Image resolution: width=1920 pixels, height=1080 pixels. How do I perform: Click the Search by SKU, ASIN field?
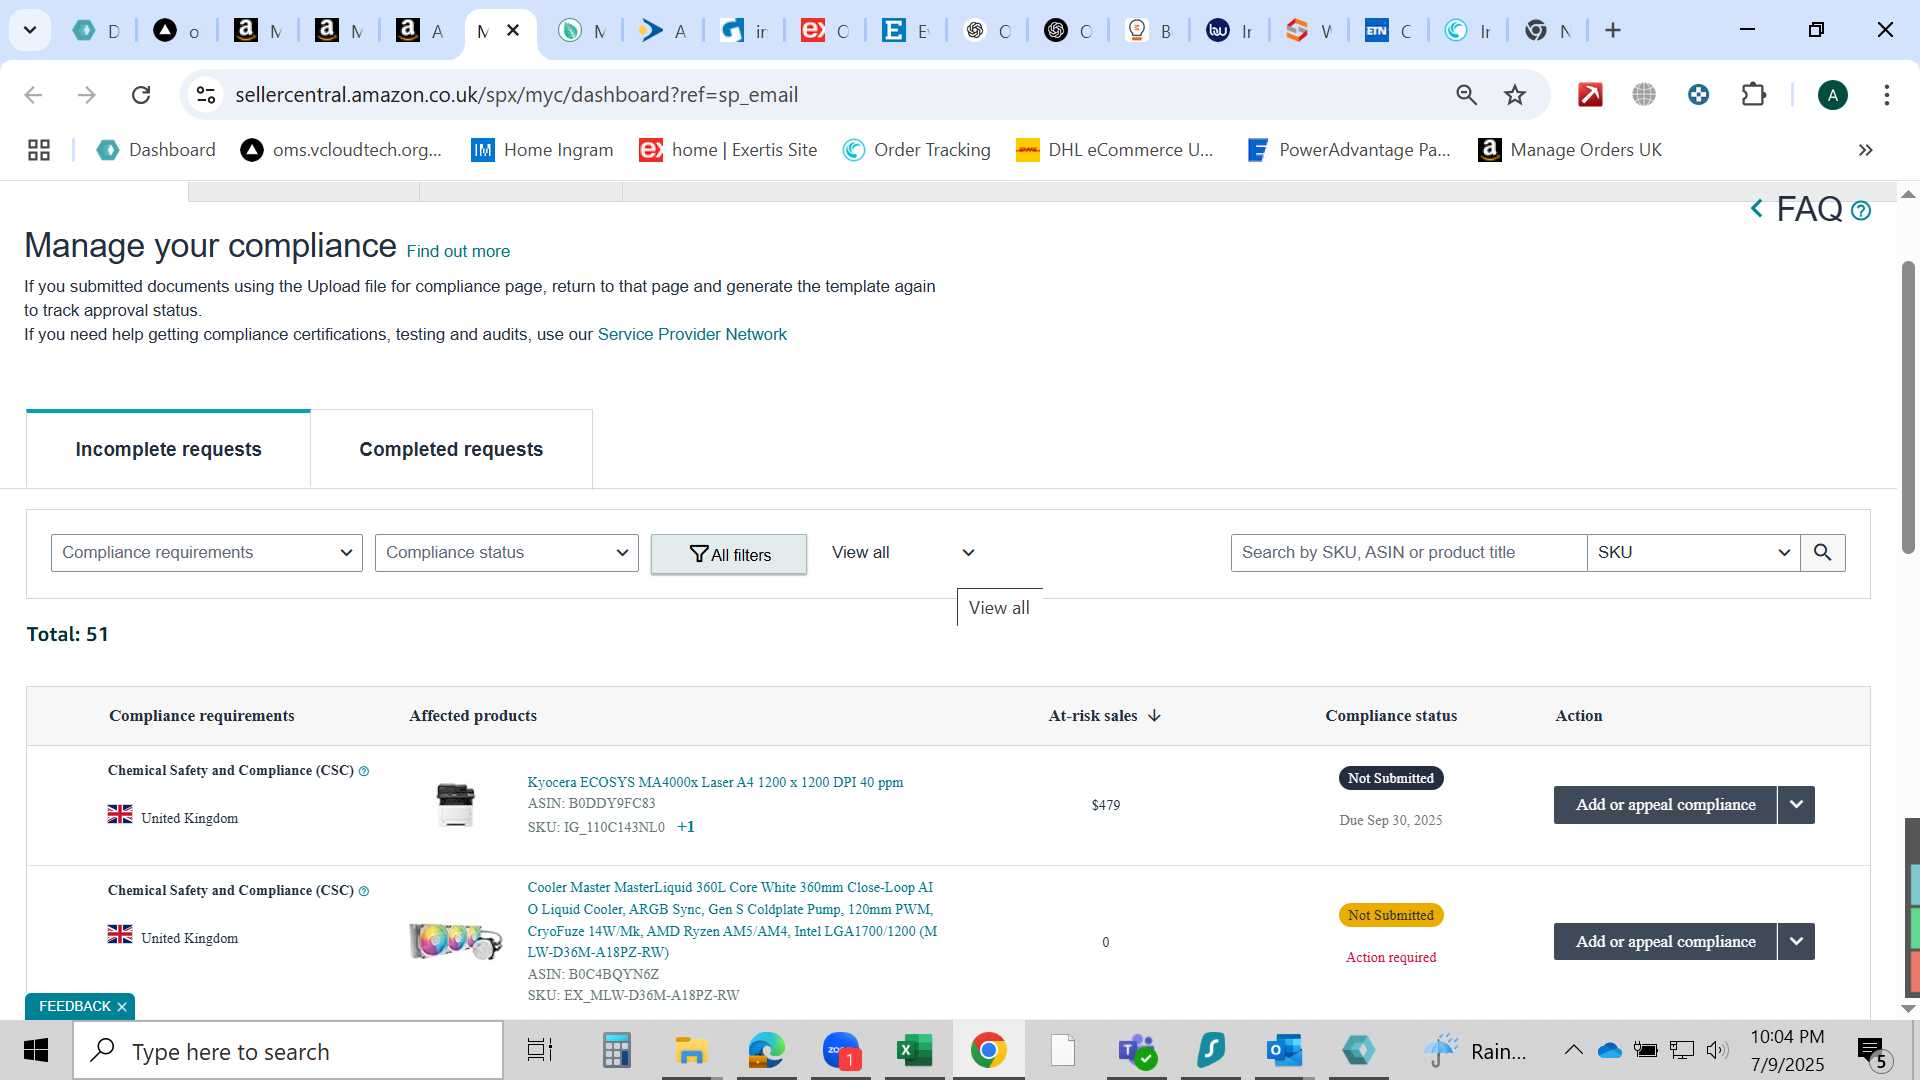coord(1408,553)
